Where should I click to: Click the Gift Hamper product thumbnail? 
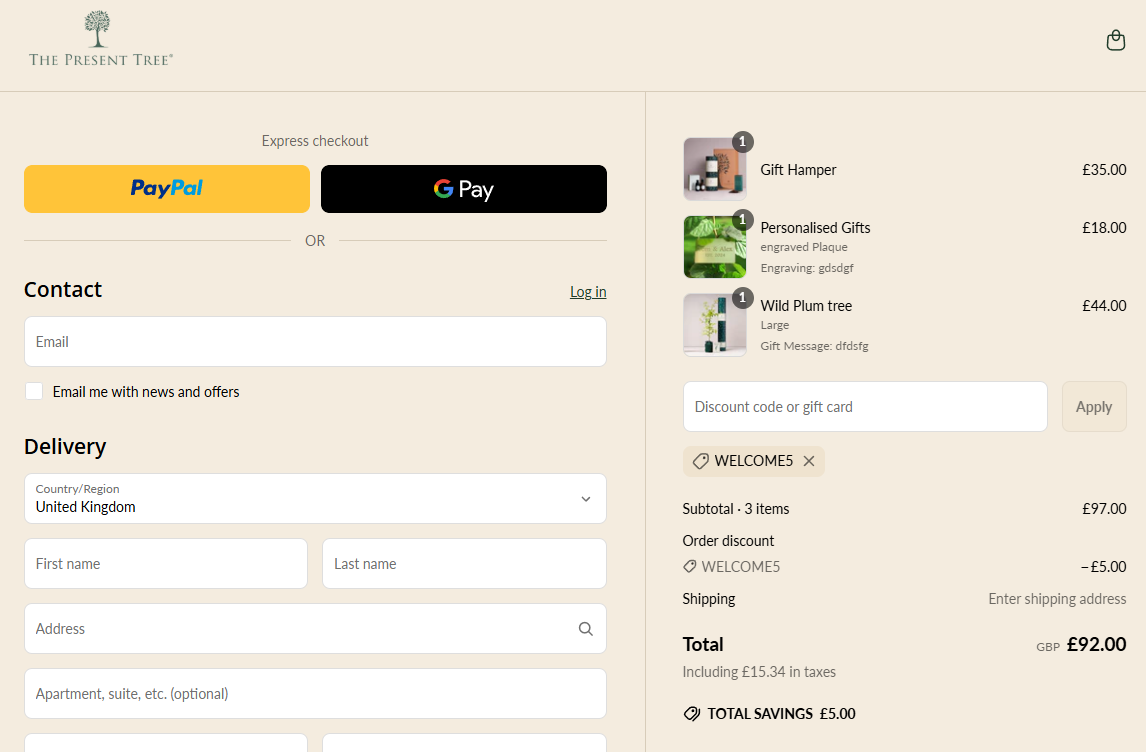coord(714,170)
